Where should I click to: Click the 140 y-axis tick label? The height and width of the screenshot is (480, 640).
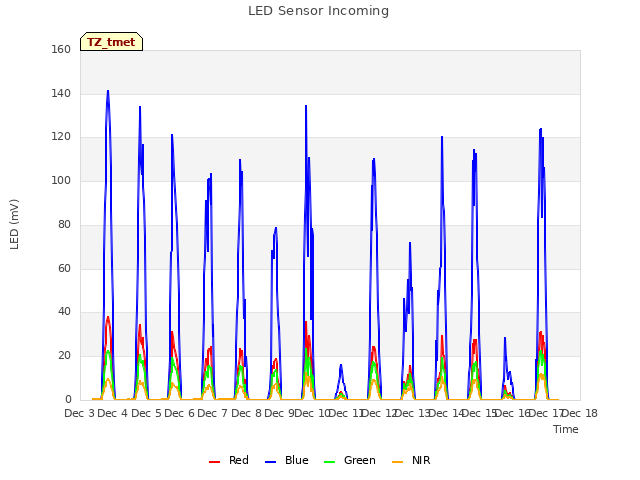pyautogui.click(x=61, y=93)
